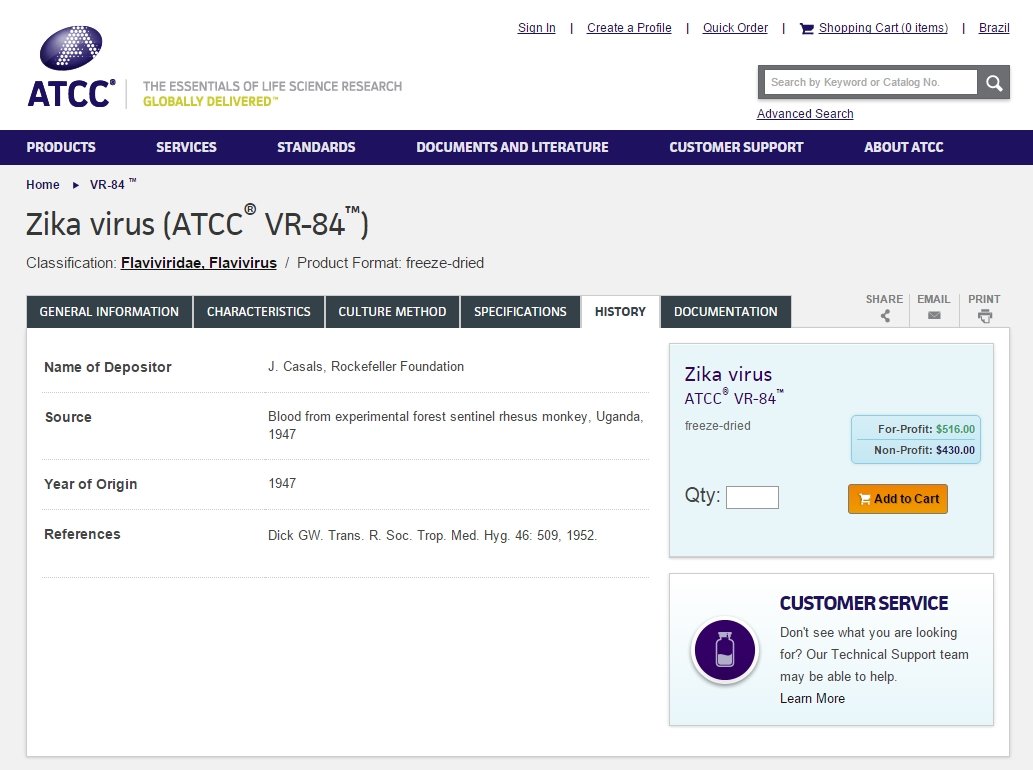This screenshot has height=770, width=1033.
Task: Click the Customer Service heading
Action: pyautogui.click(x=864, y=603)
